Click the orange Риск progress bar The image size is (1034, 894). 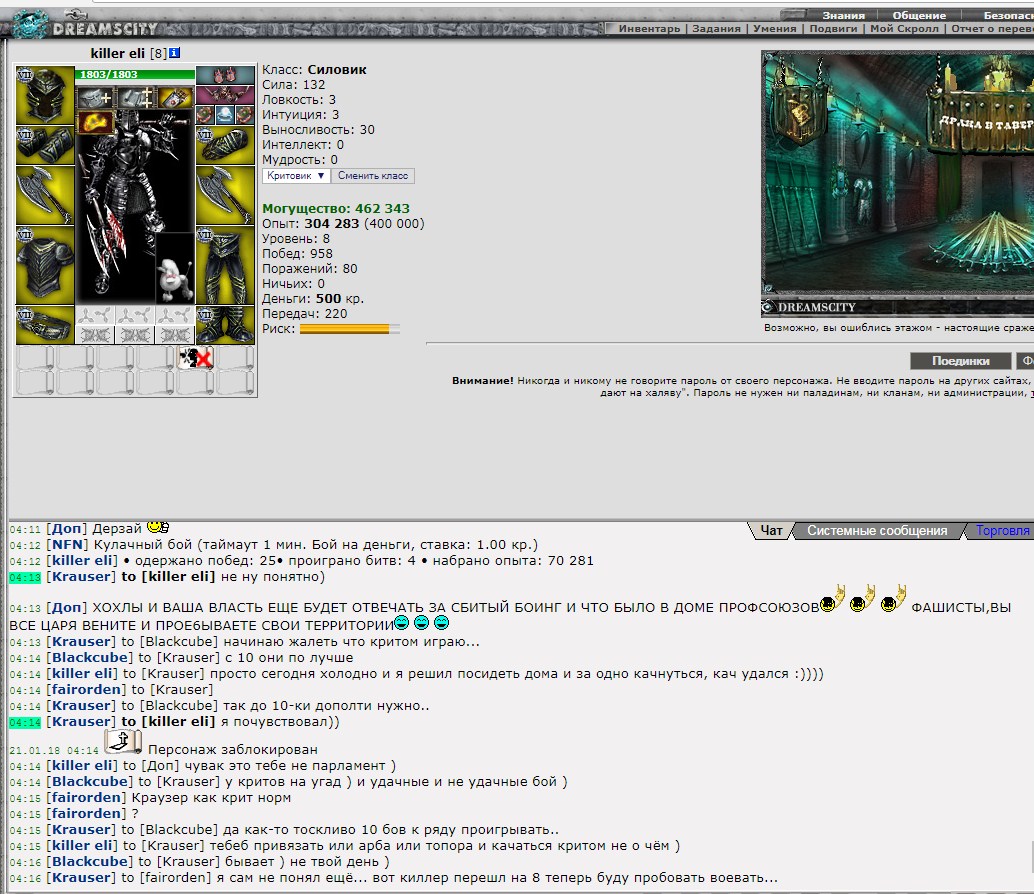coord(350,329)
